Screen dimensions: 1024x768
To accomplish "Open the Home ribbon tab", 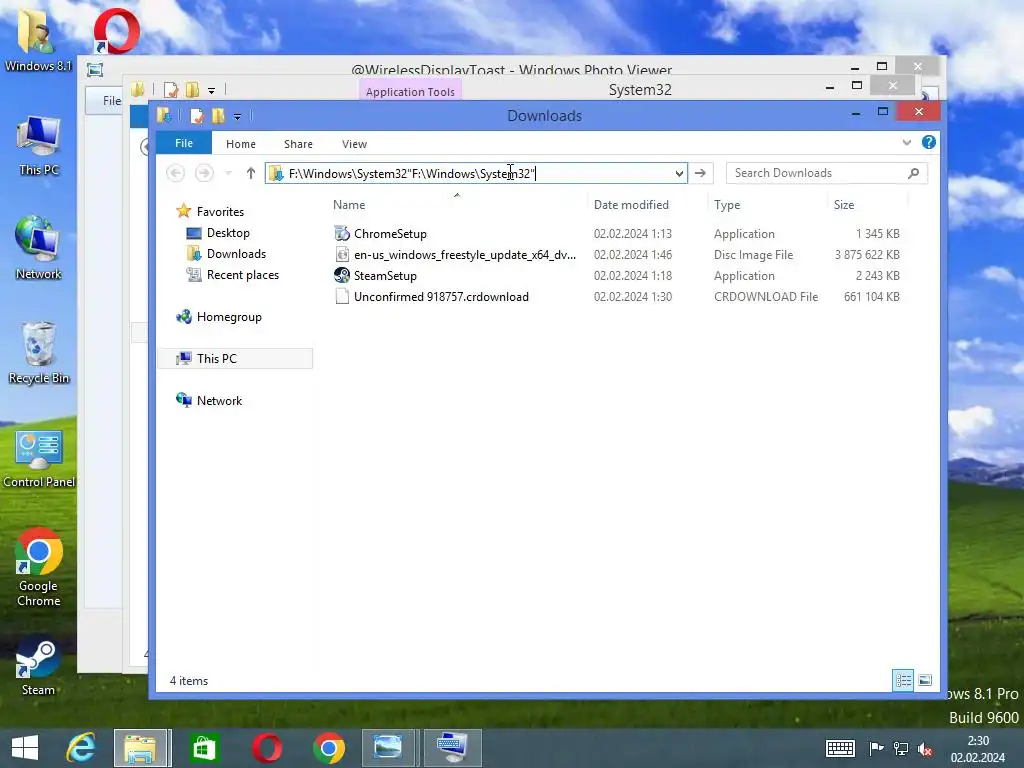I will (x=241, y=144).
